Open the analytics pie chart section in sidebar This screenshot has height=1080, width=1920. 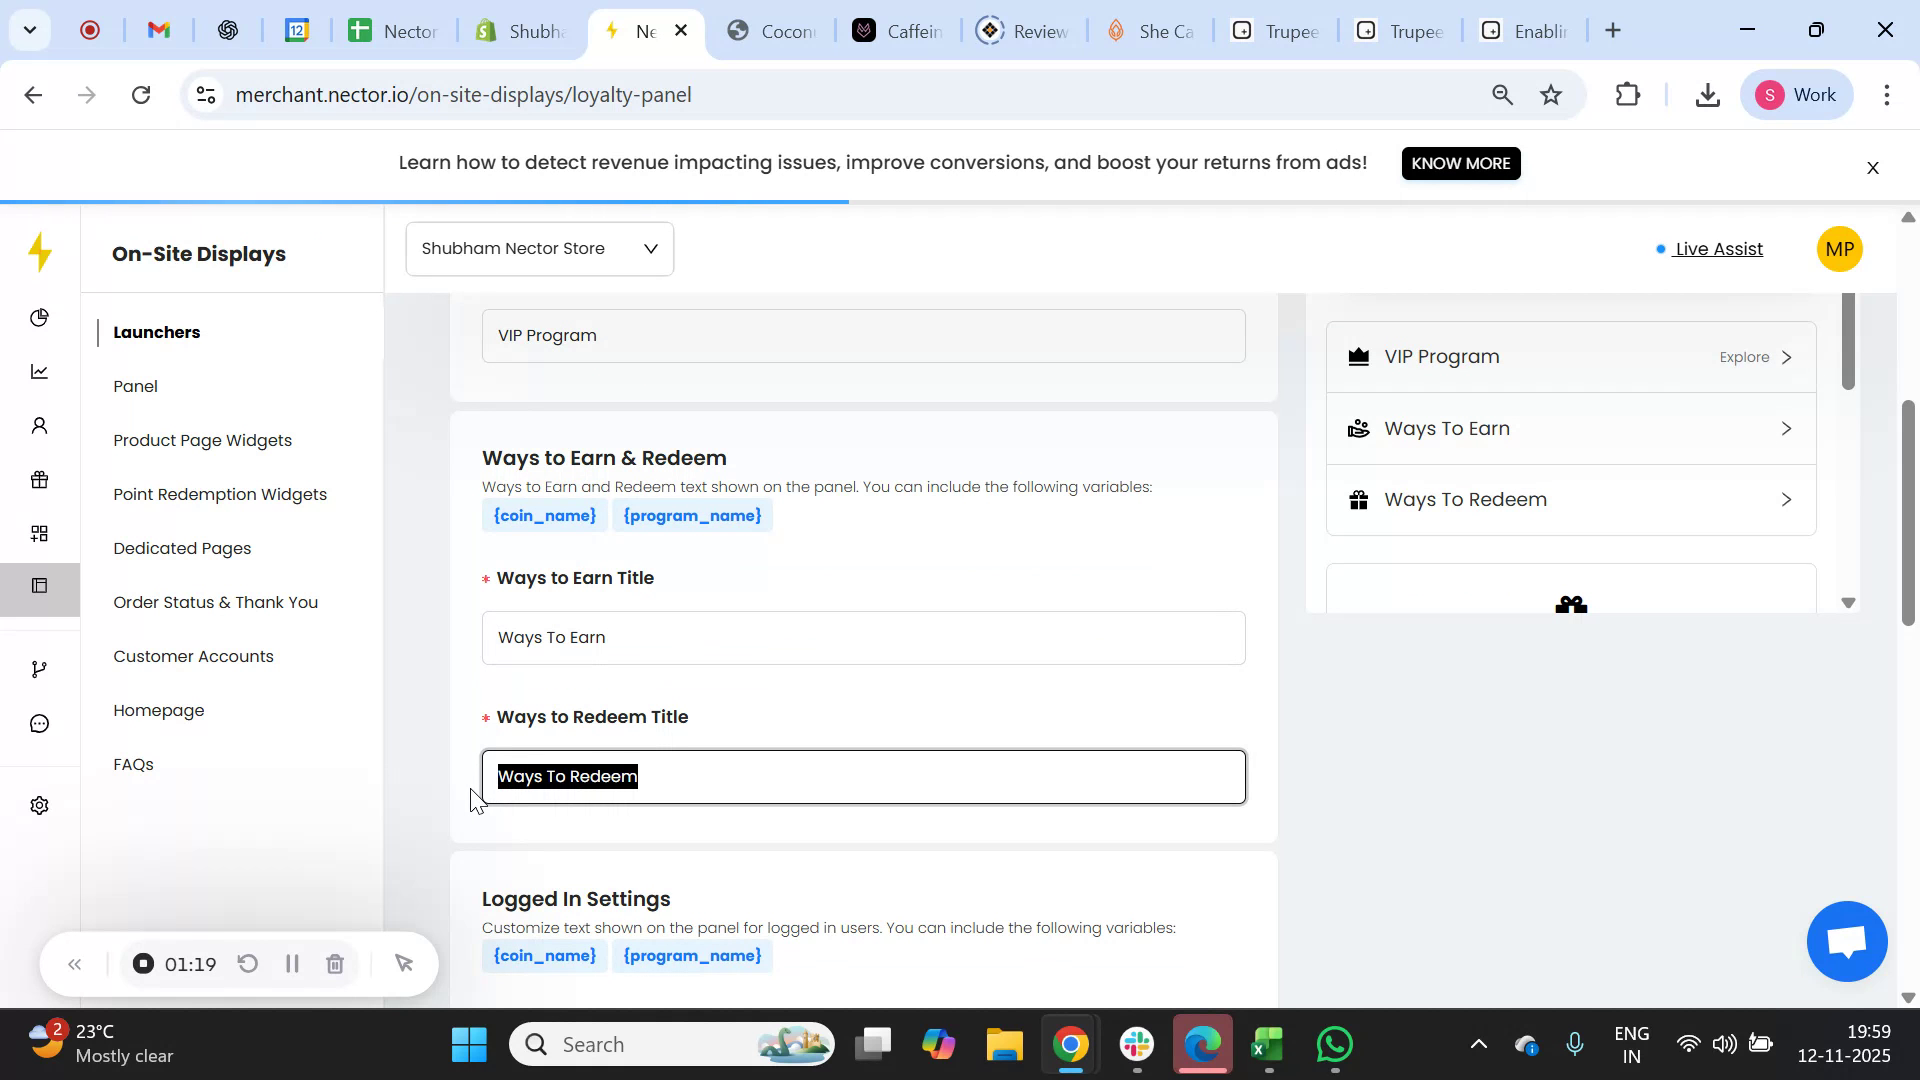coord(39,317)
